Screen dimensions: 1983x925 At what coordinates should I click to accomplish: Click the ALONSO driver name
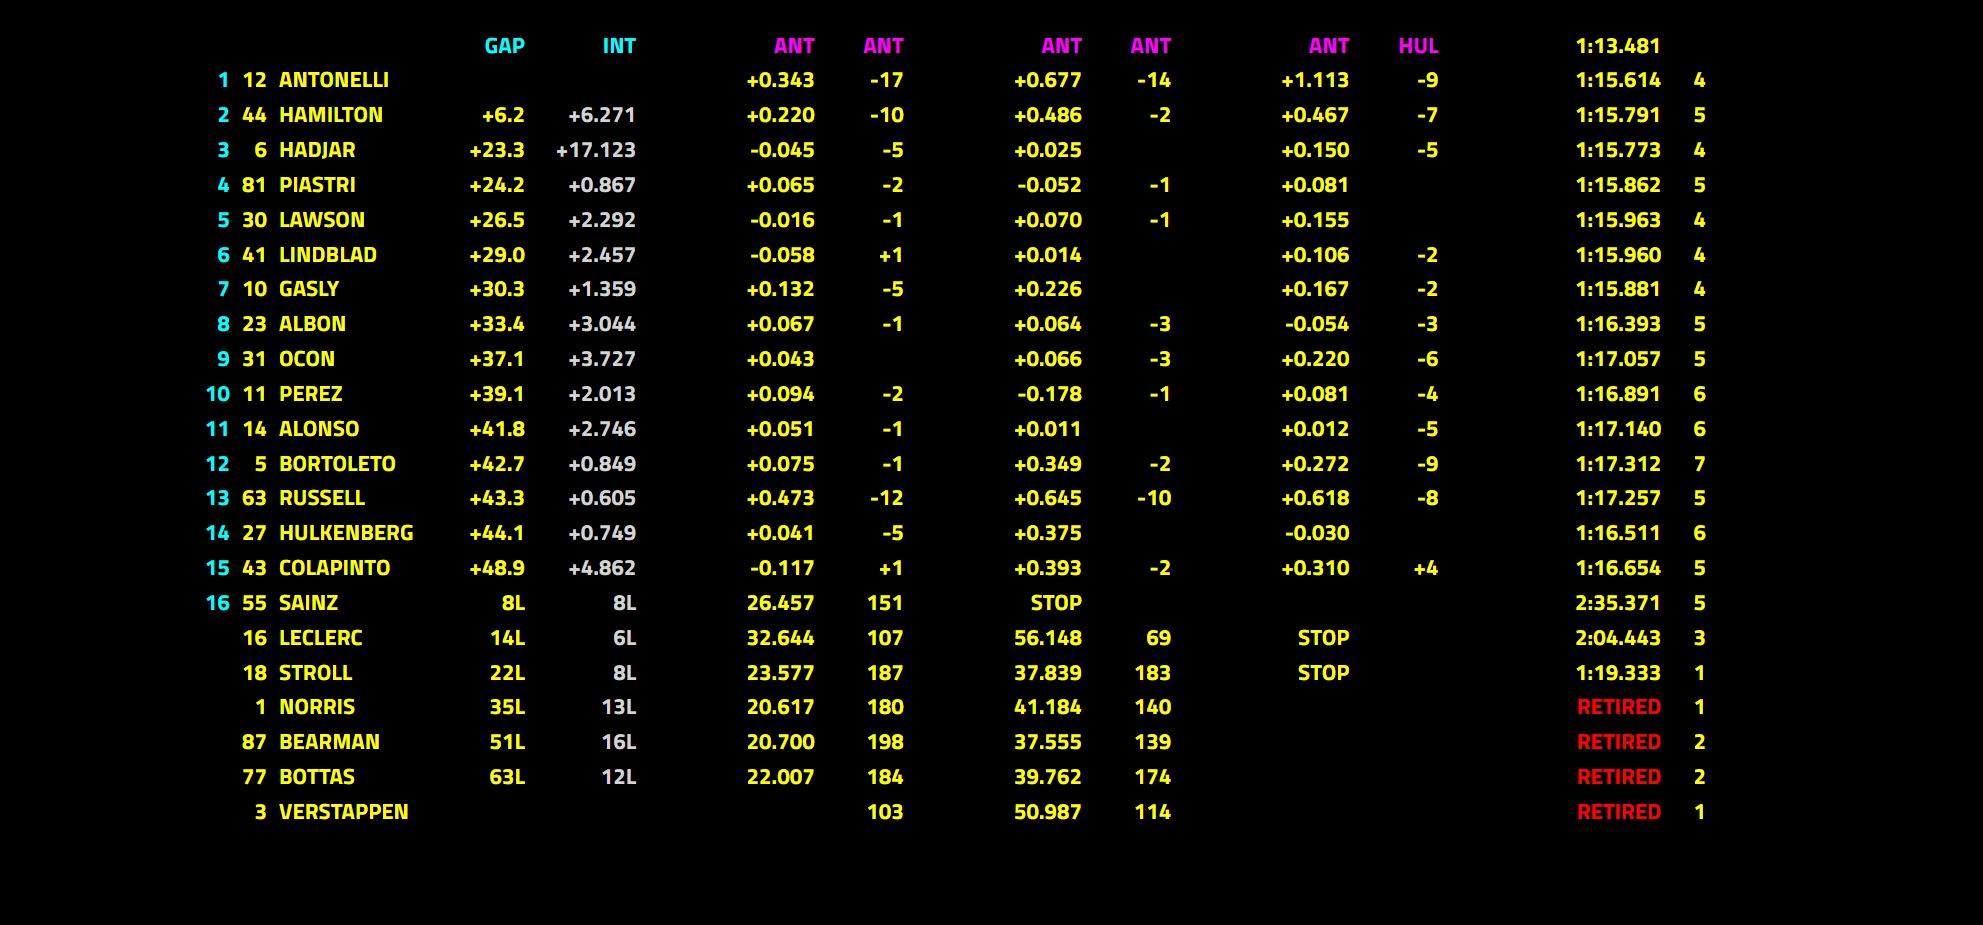click(319, 429)
